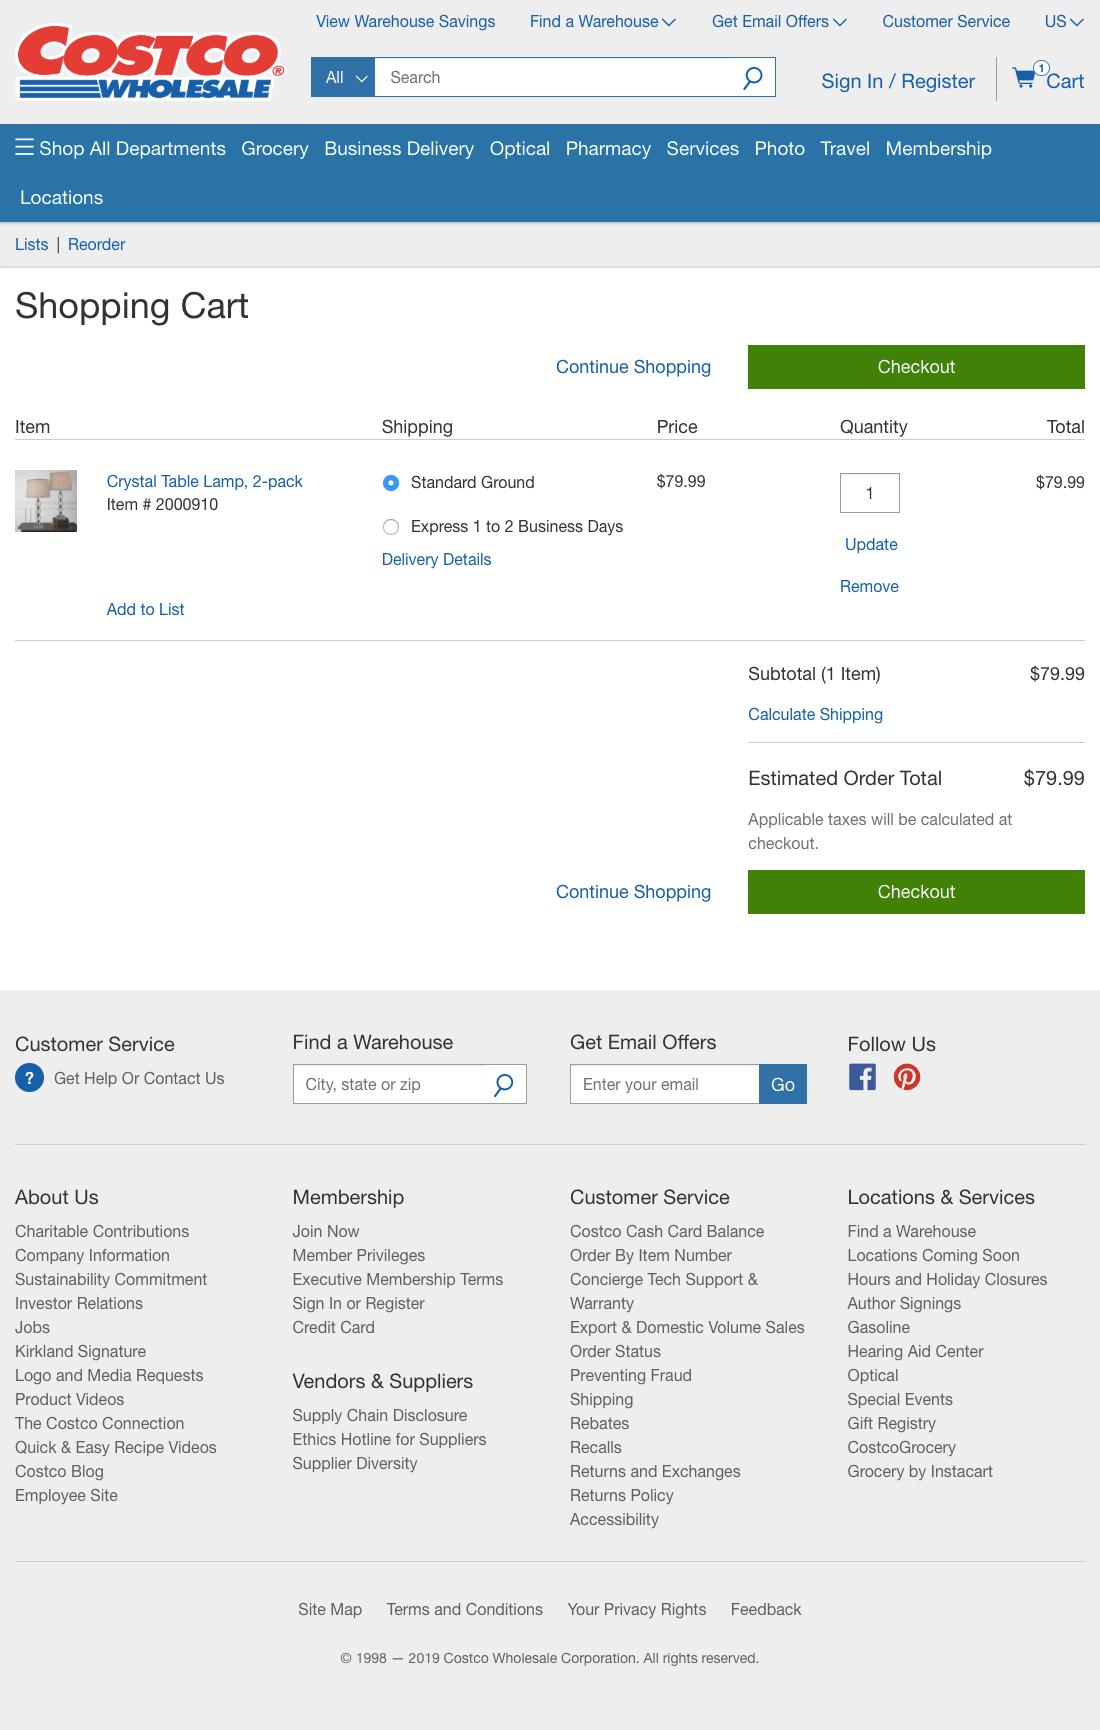The image size is (1100, 1730).
Task: Select Express 1 to 2 Business Days
Action: click(391, 527)
